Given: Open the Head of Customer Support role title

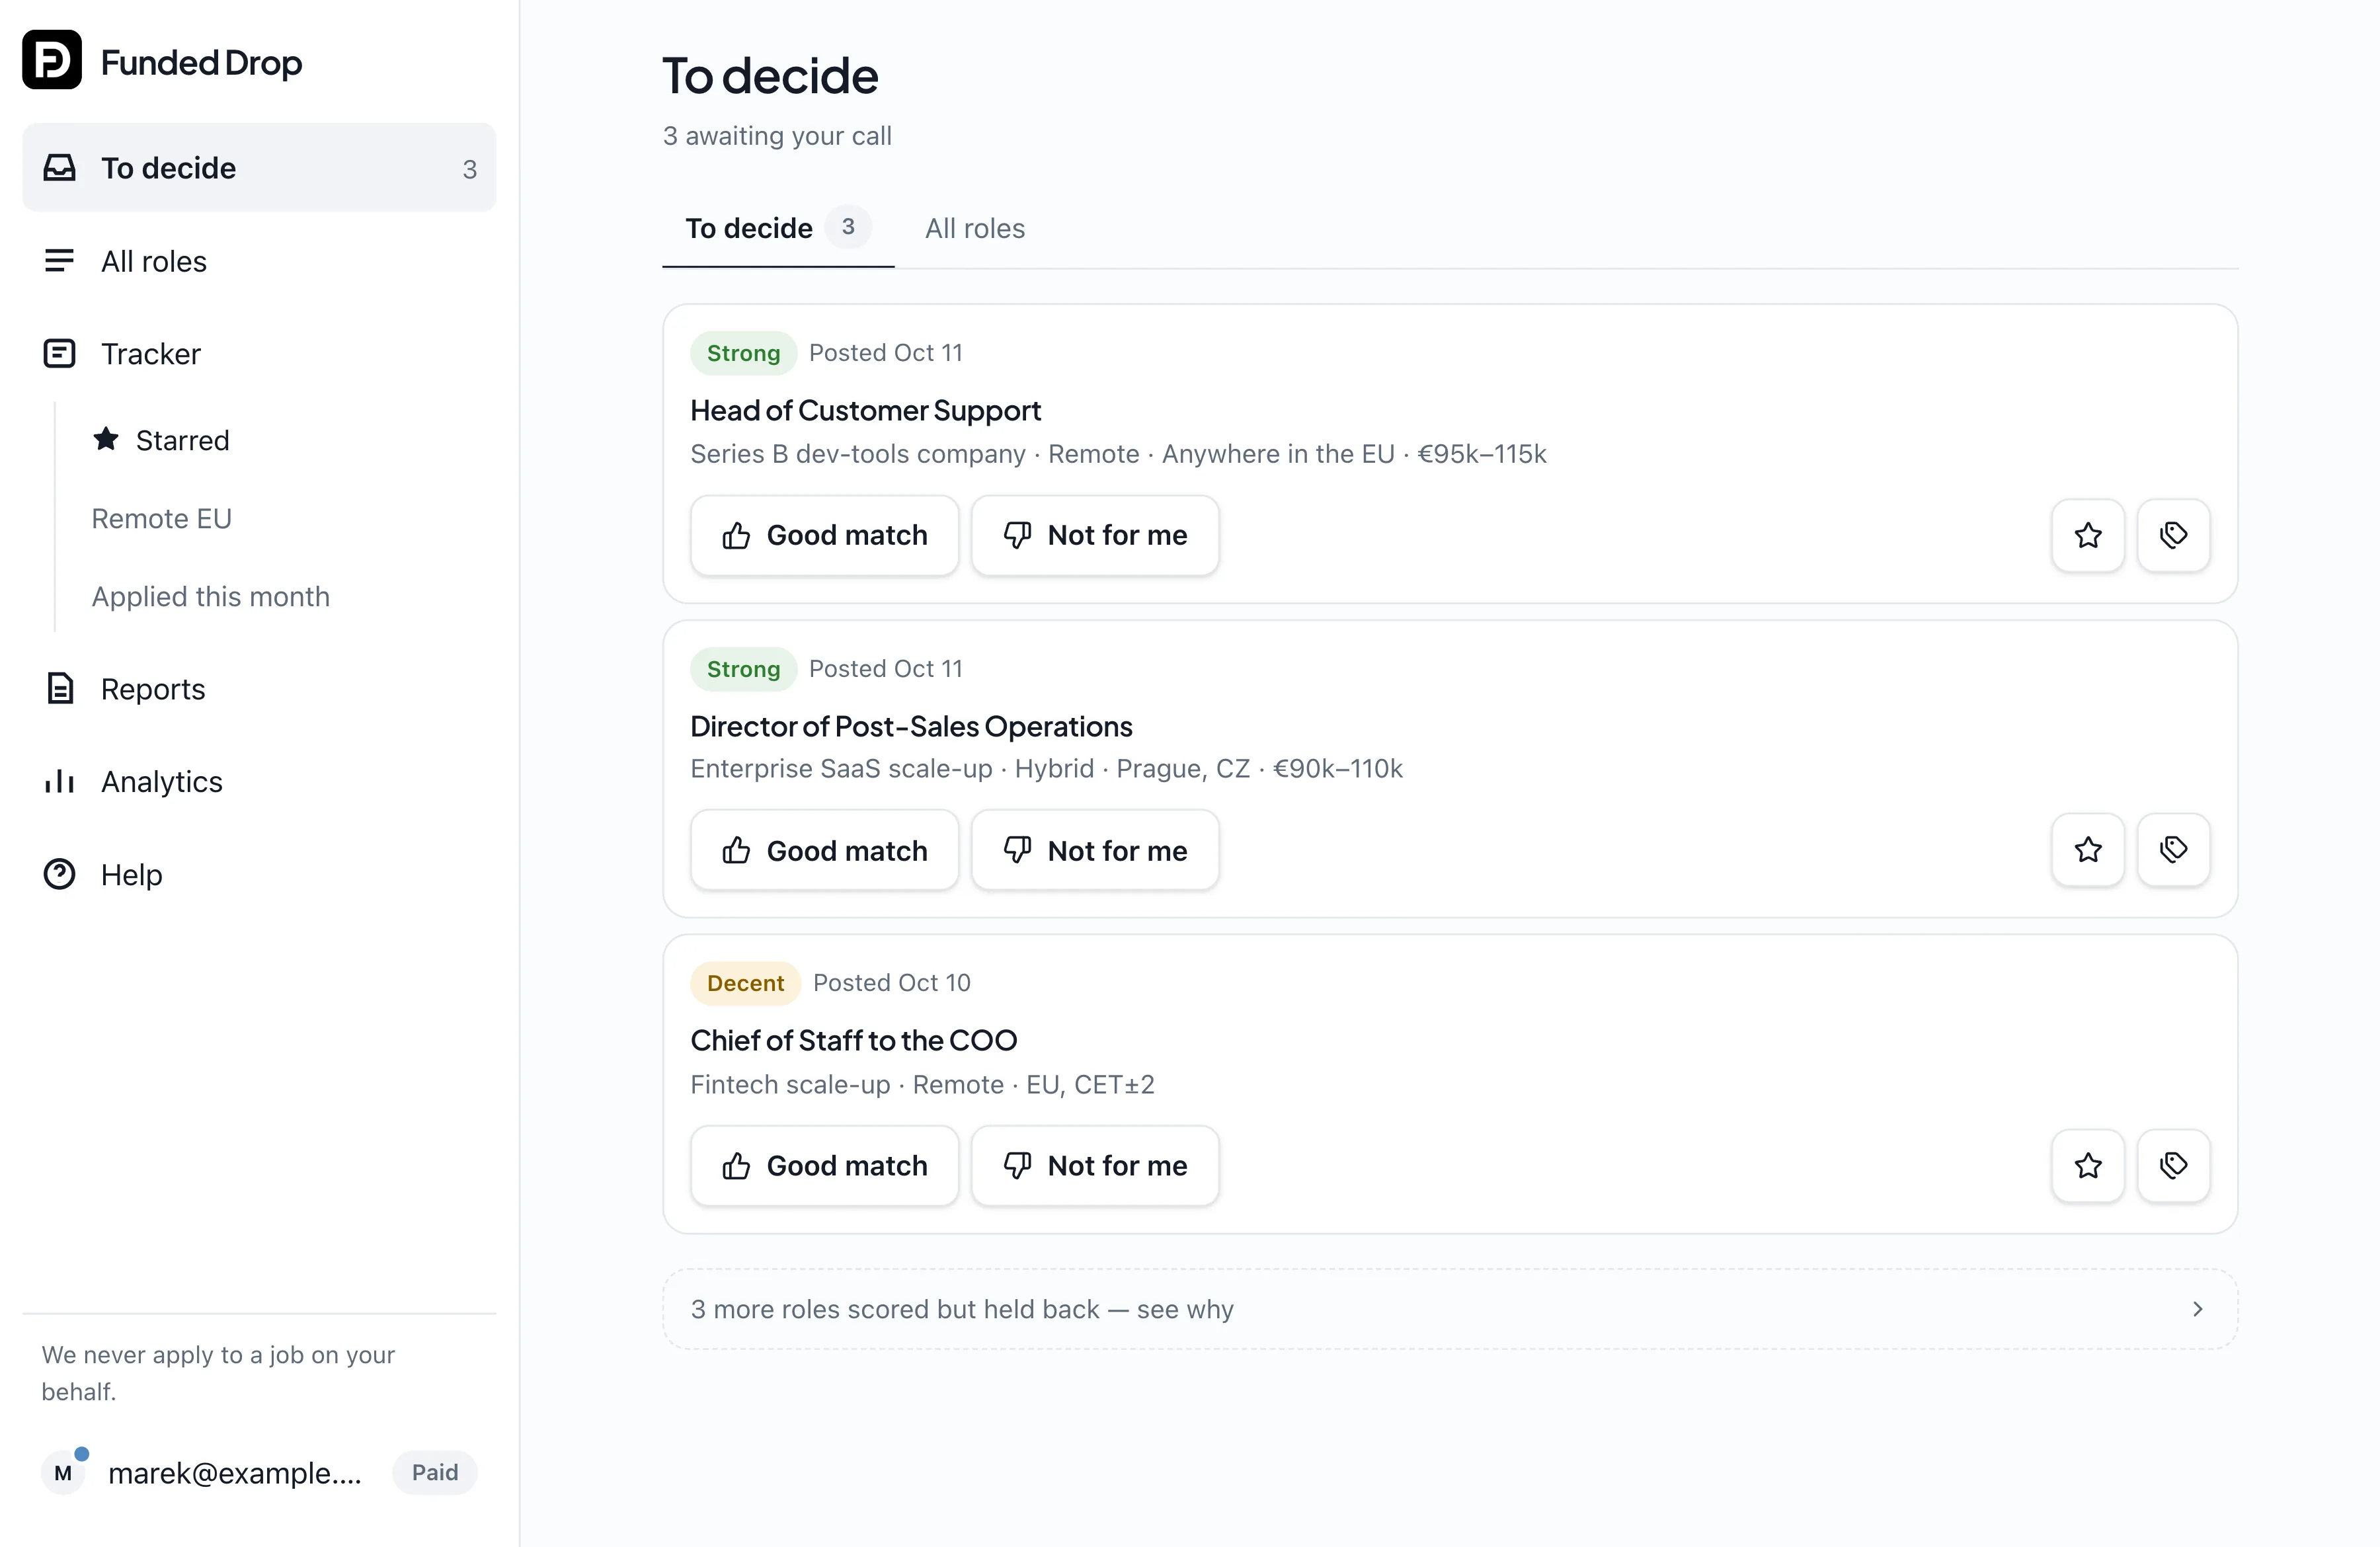Looking at the screenshot, I should 865,410.
